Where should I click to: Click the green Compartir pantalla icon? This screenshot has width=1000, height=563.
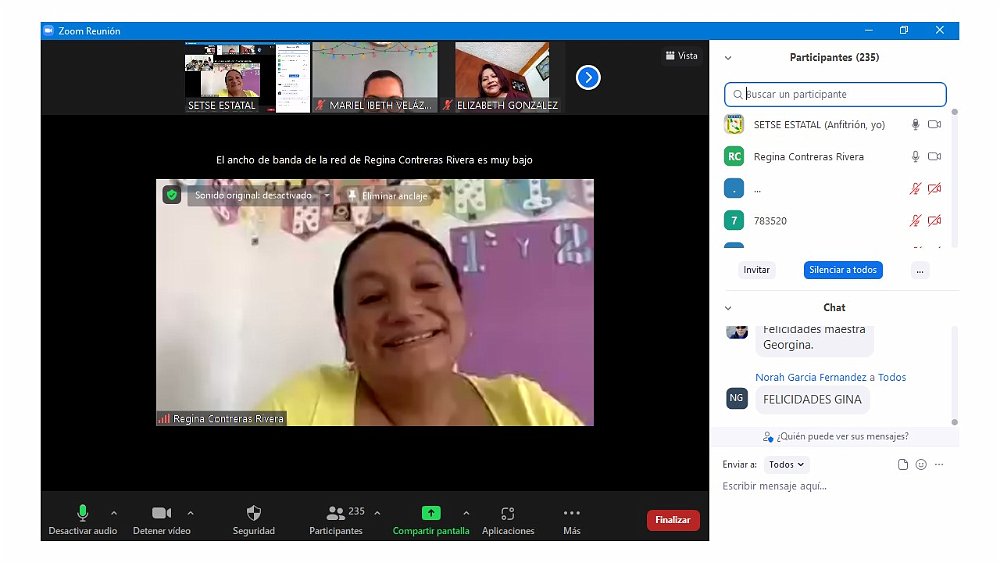pyautogui.click(x=431, y=513)
